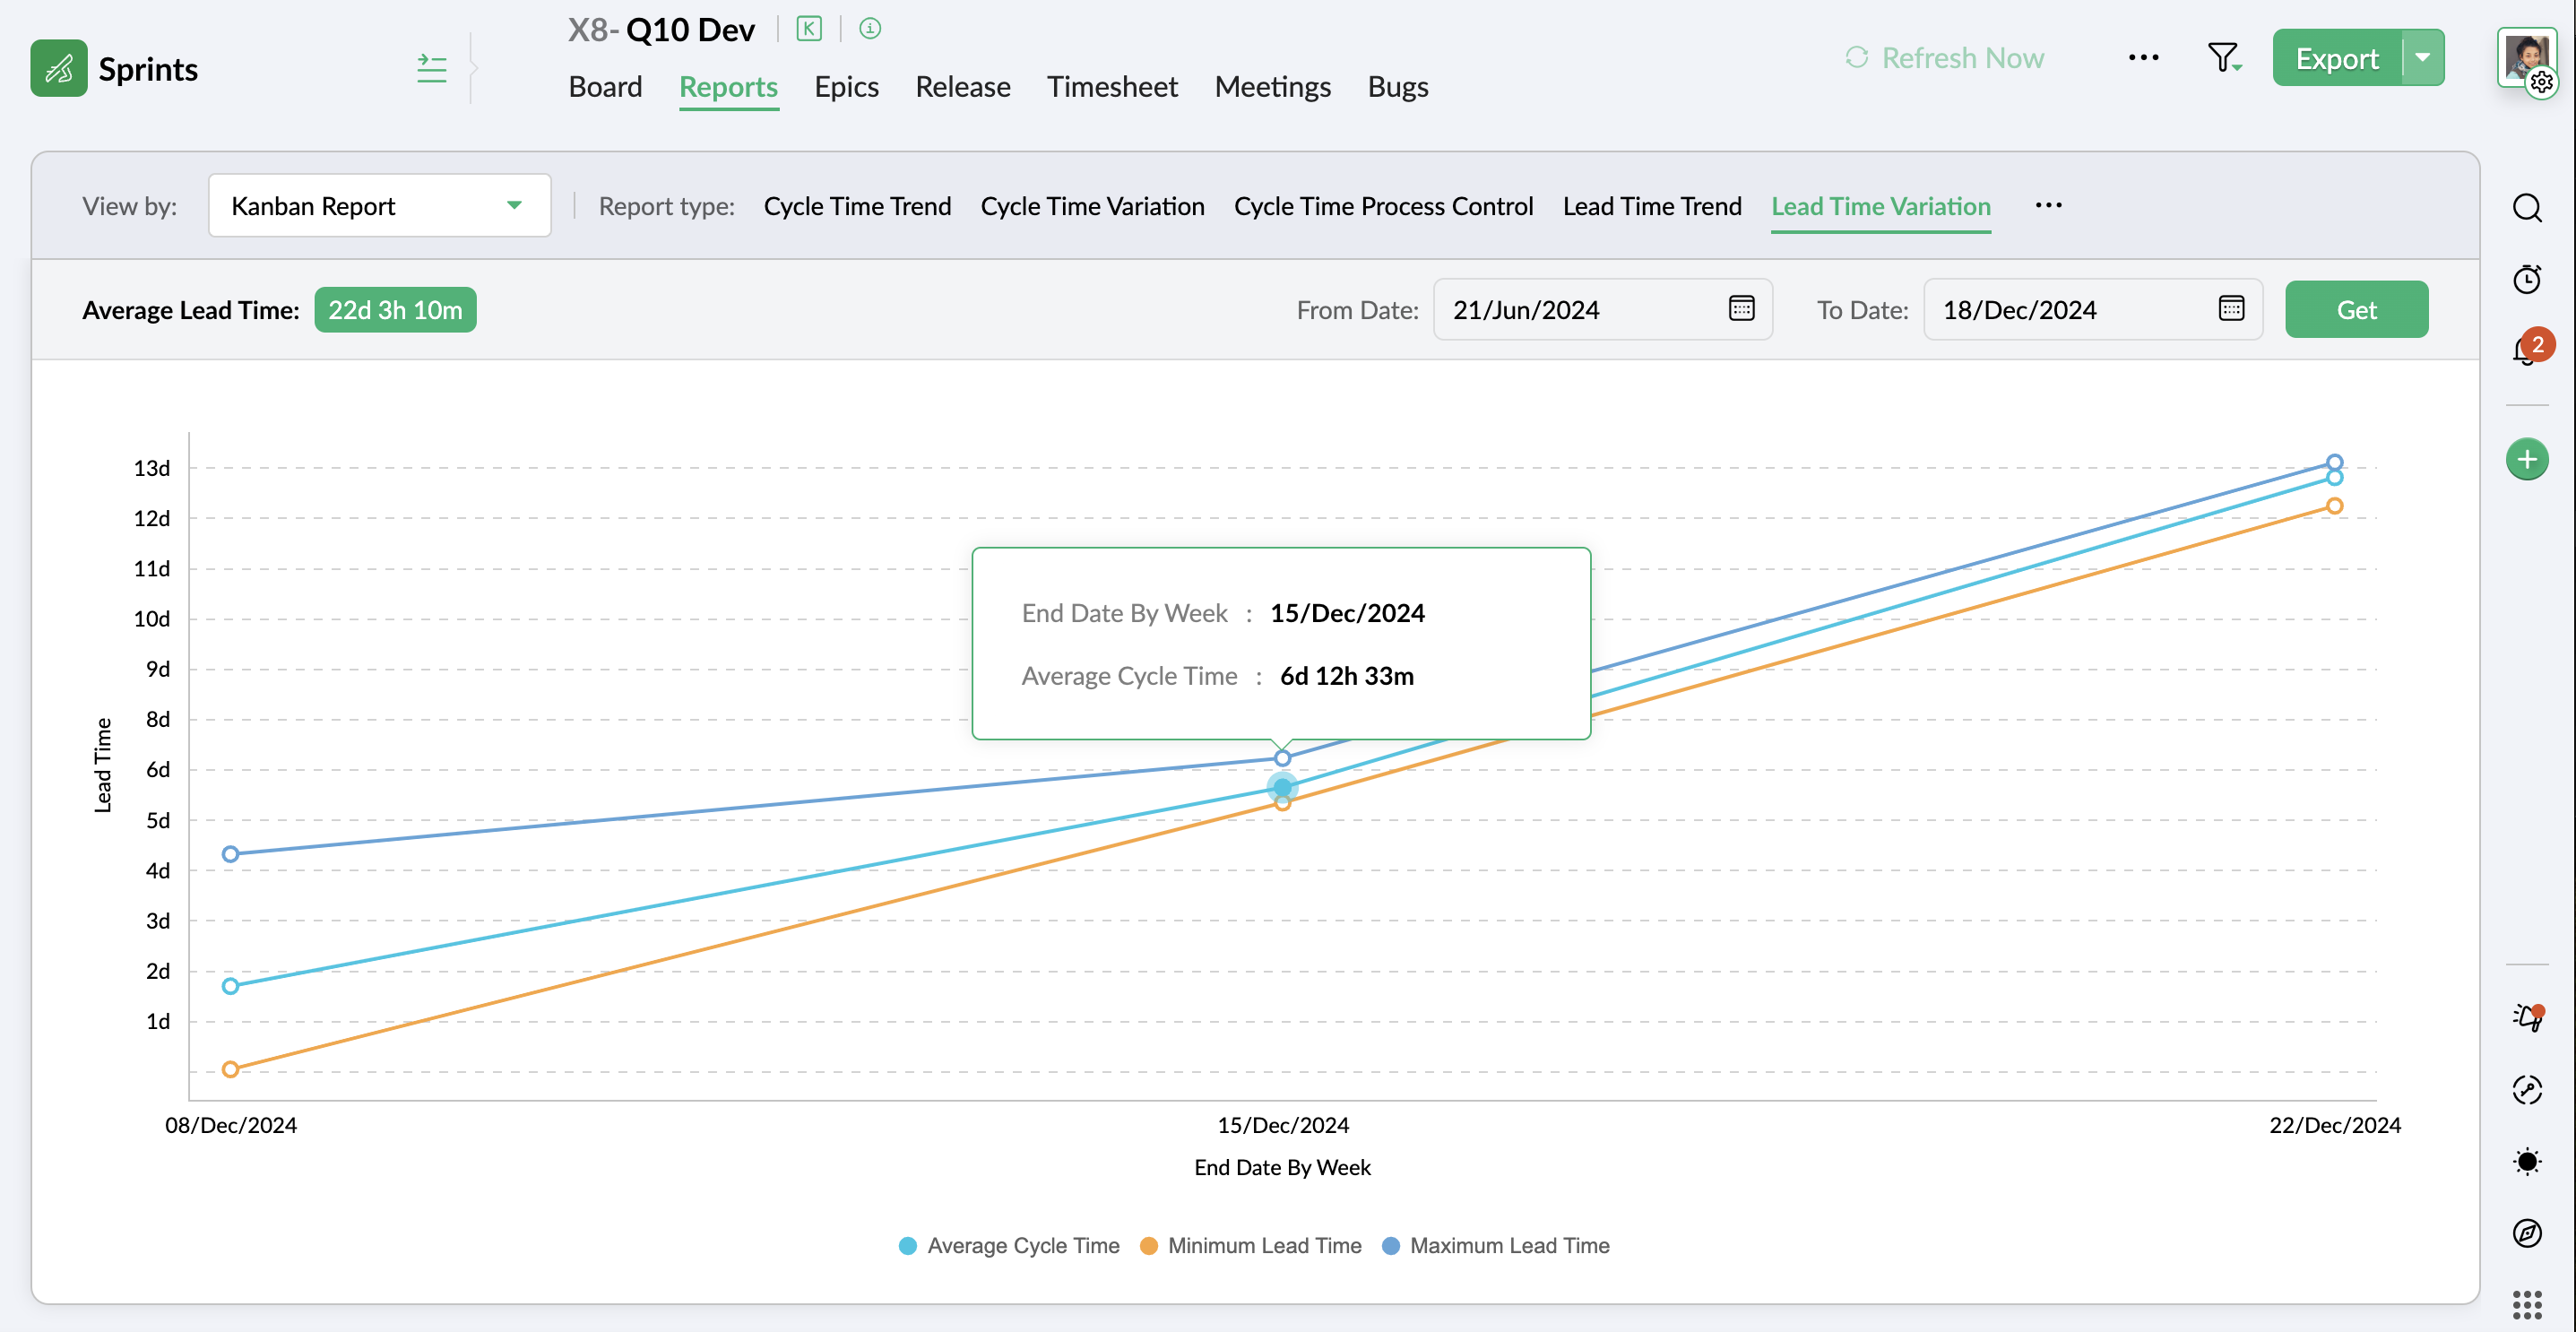The height and width of the screenshot is (1332, 2576).
Task: Toggle Maximum Lead Time legend series
Action: 1495,1246
